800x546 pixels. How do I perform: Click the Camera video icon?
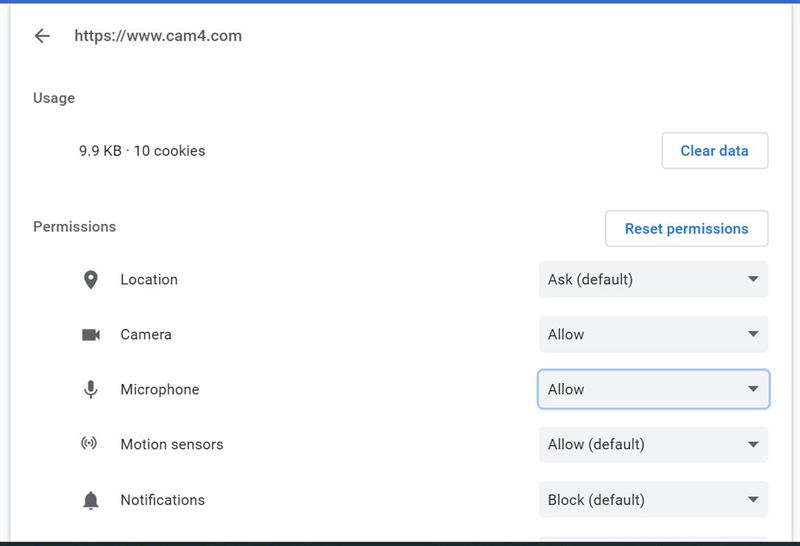pos(91,335)
